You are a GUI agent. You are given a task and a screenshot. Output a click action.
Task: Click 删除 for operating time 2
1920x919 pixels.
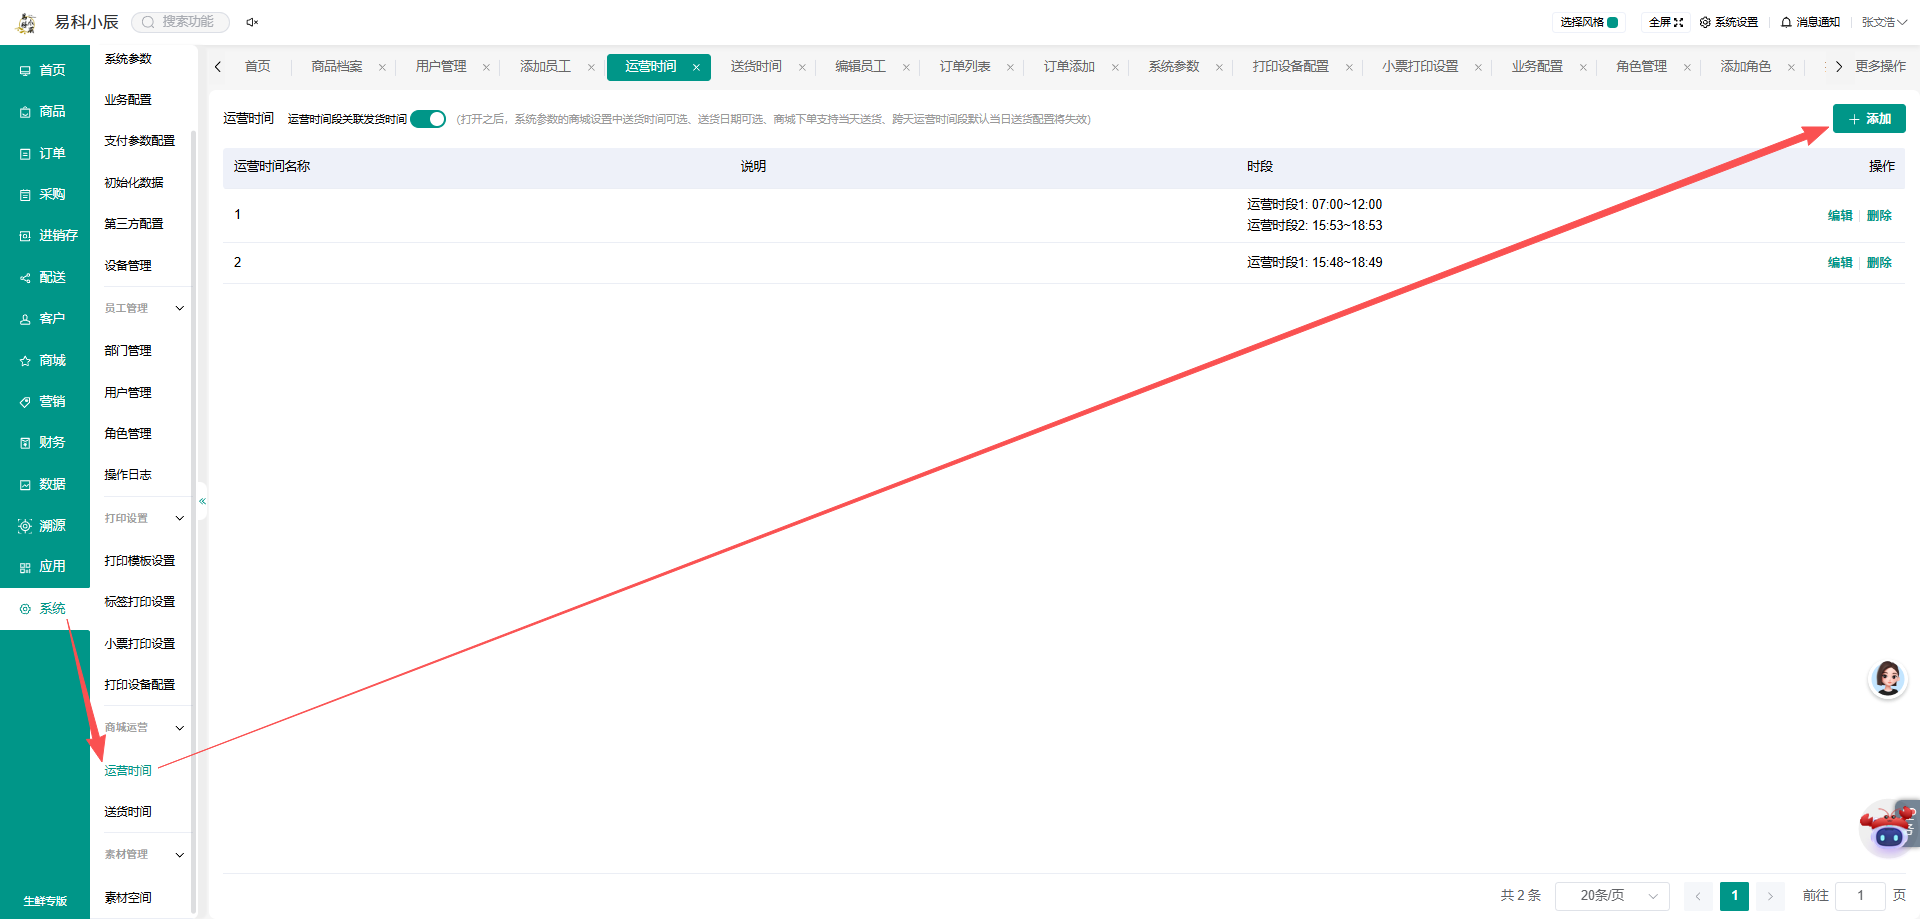1879,263
